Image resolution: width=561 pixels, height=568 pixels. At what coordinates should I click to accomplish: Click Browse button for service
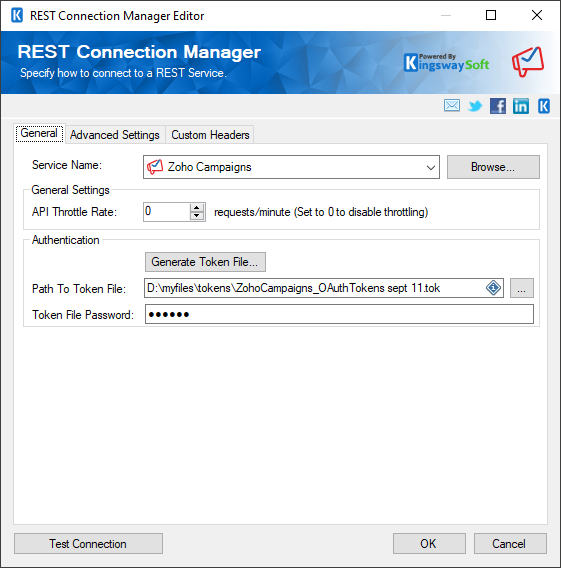click(493, 167)
